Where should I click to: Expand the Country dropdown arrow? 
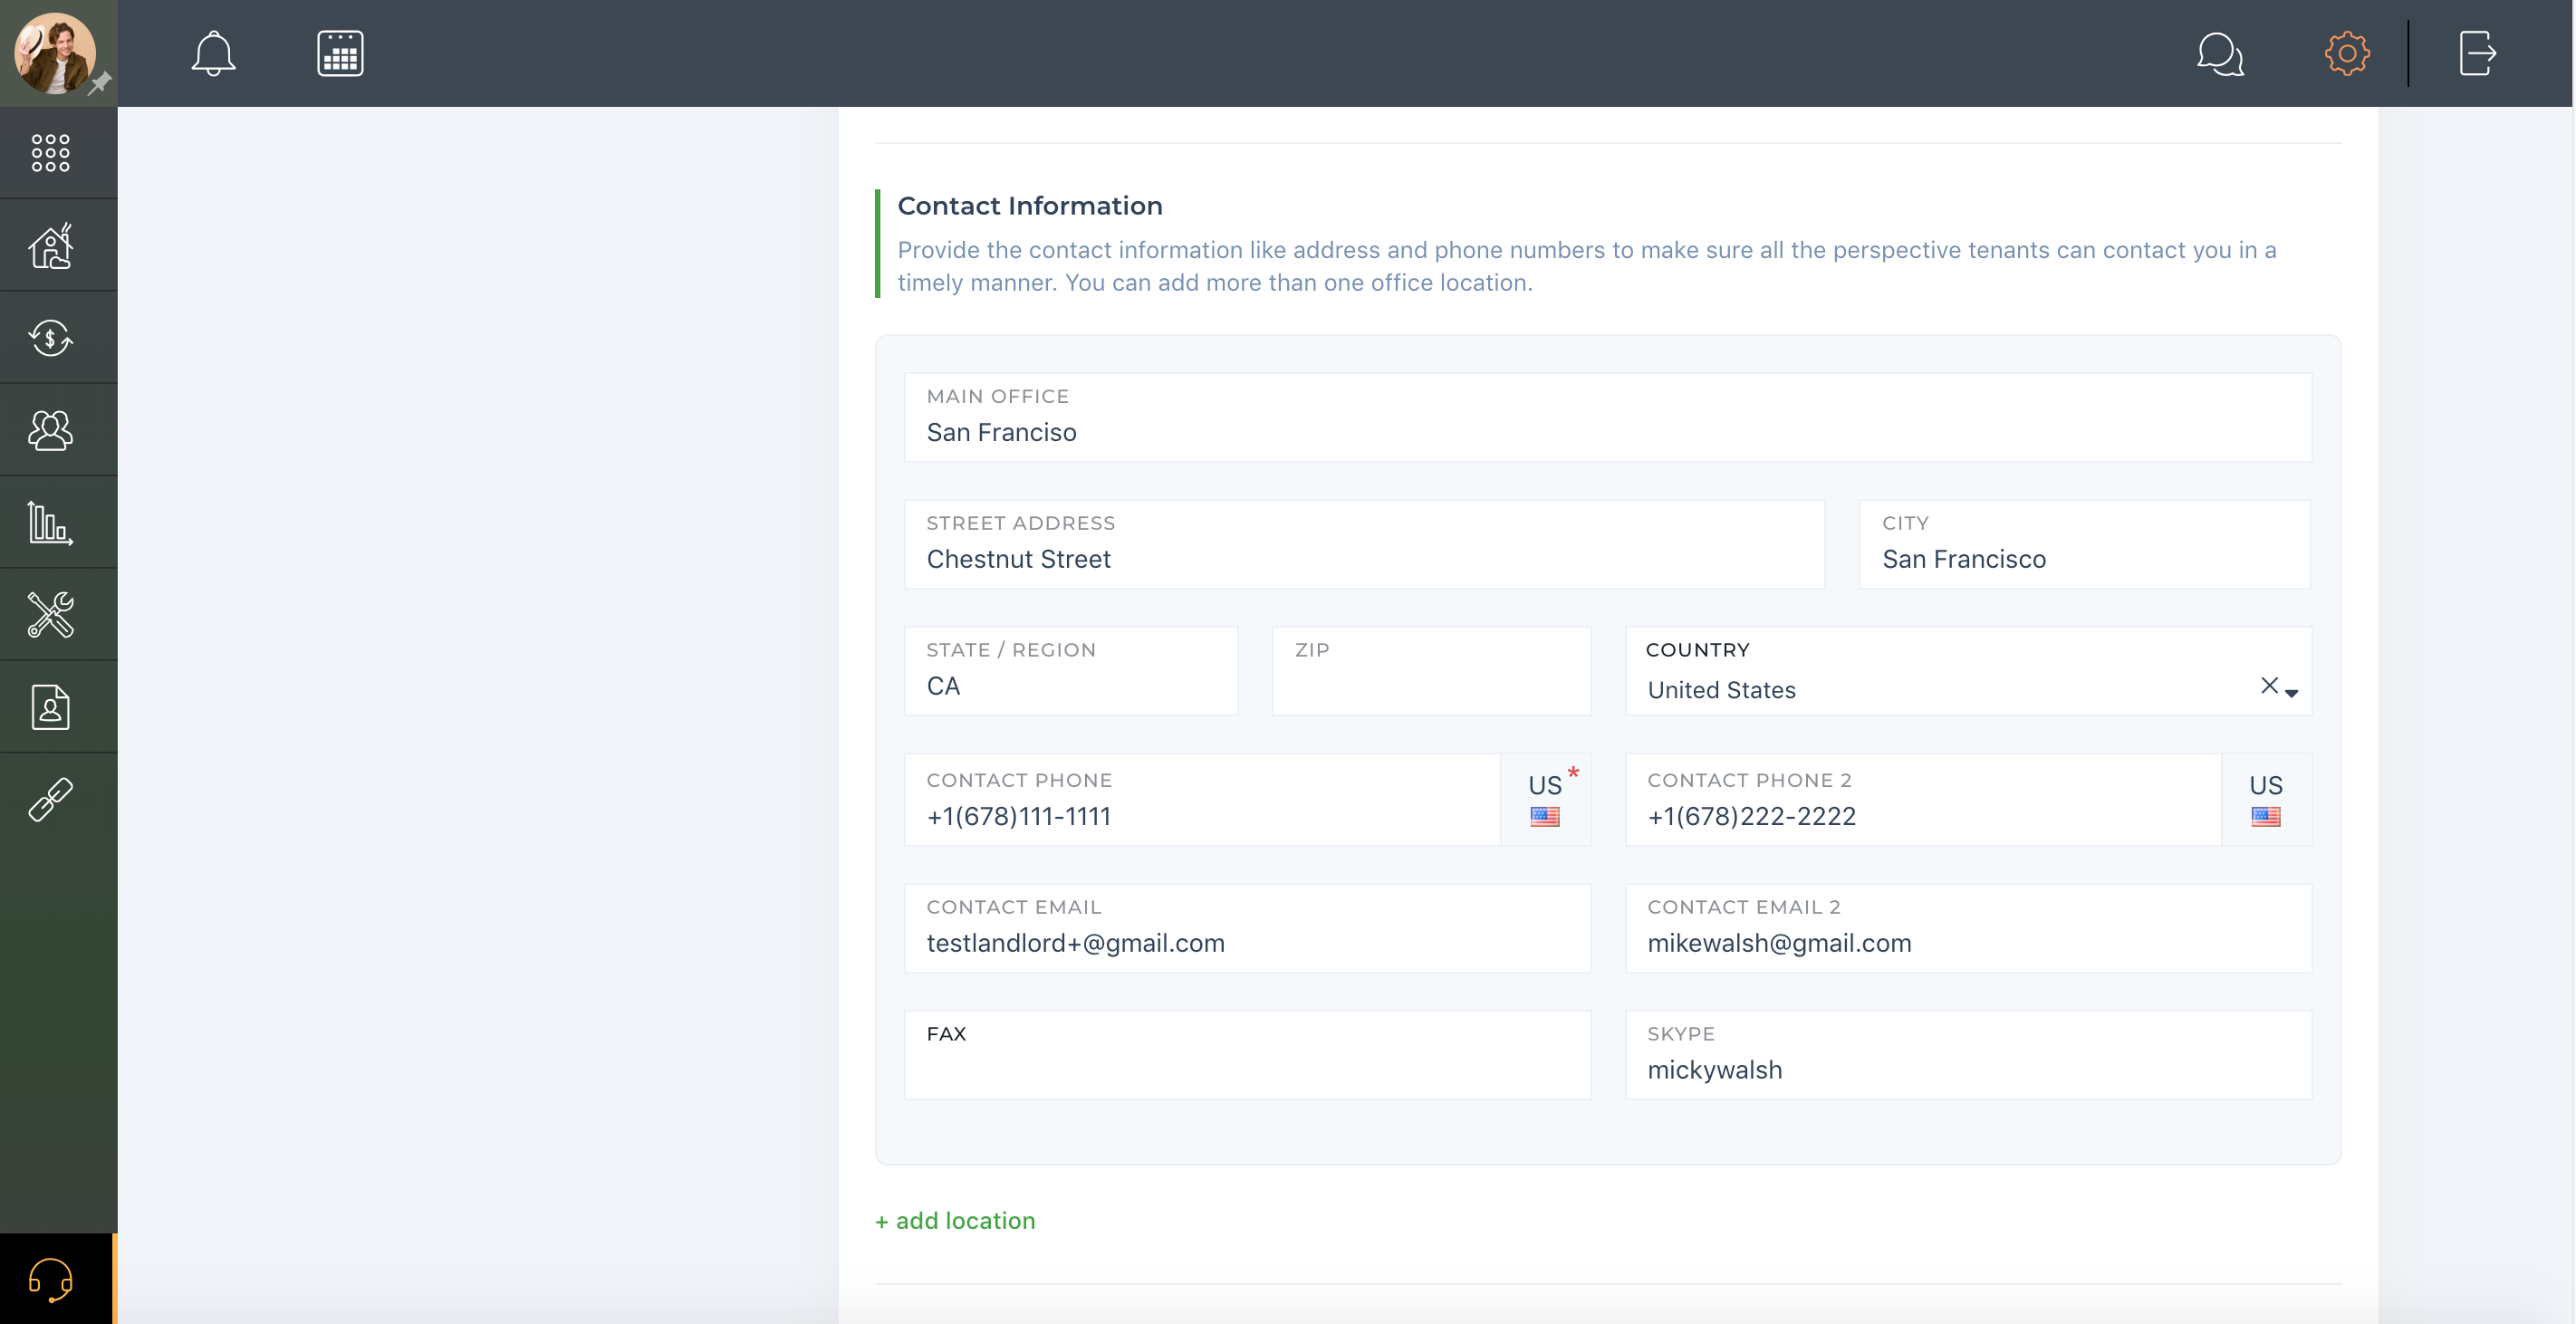(2291, 693)
